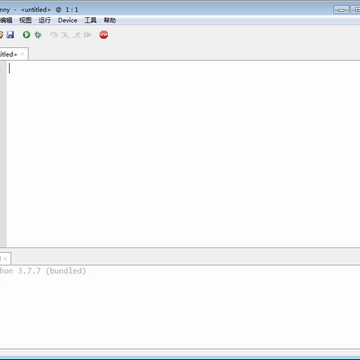Screen dimensions: 360x360
Task: Stop the backend with red STOP icon
Action: coord(104,35)
